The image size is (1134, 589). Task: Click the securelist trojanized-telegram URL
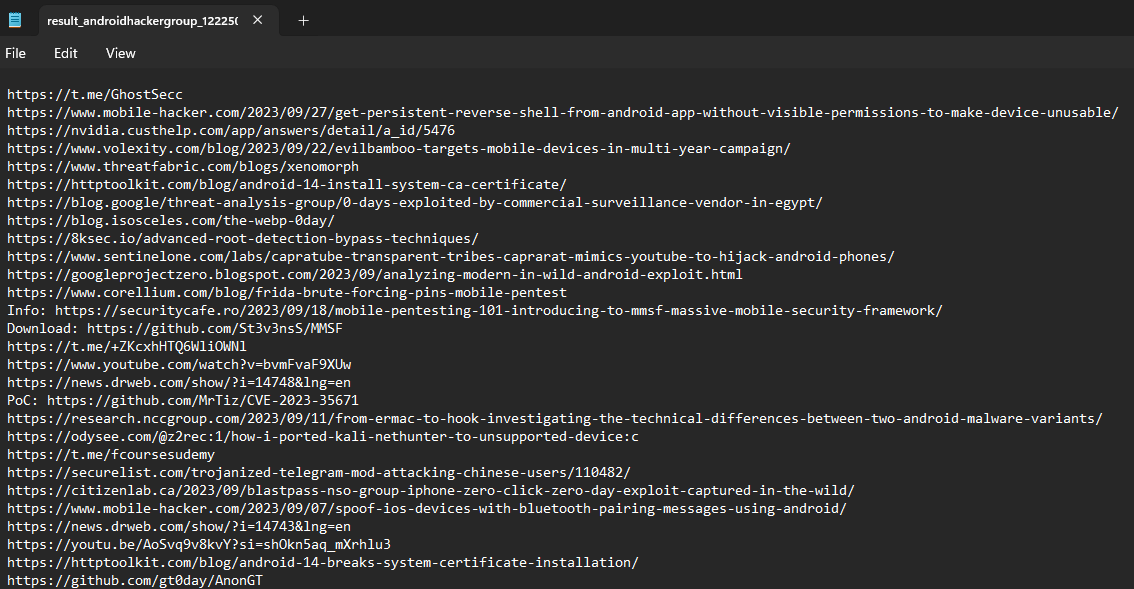click(x=319, y=473)
